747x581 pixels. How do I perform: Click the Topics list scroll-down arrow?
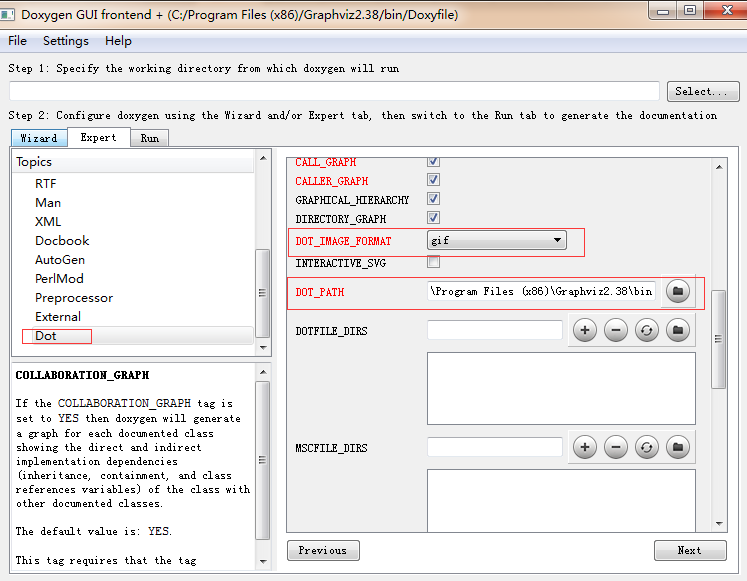(263, 348)
